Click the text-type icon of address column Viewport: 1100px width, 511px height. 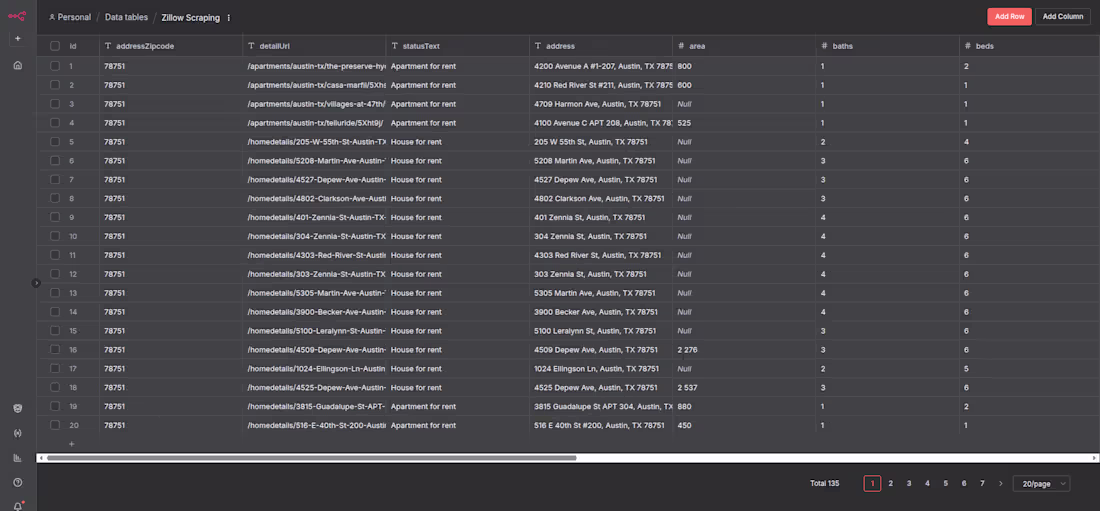coord(537,46)
